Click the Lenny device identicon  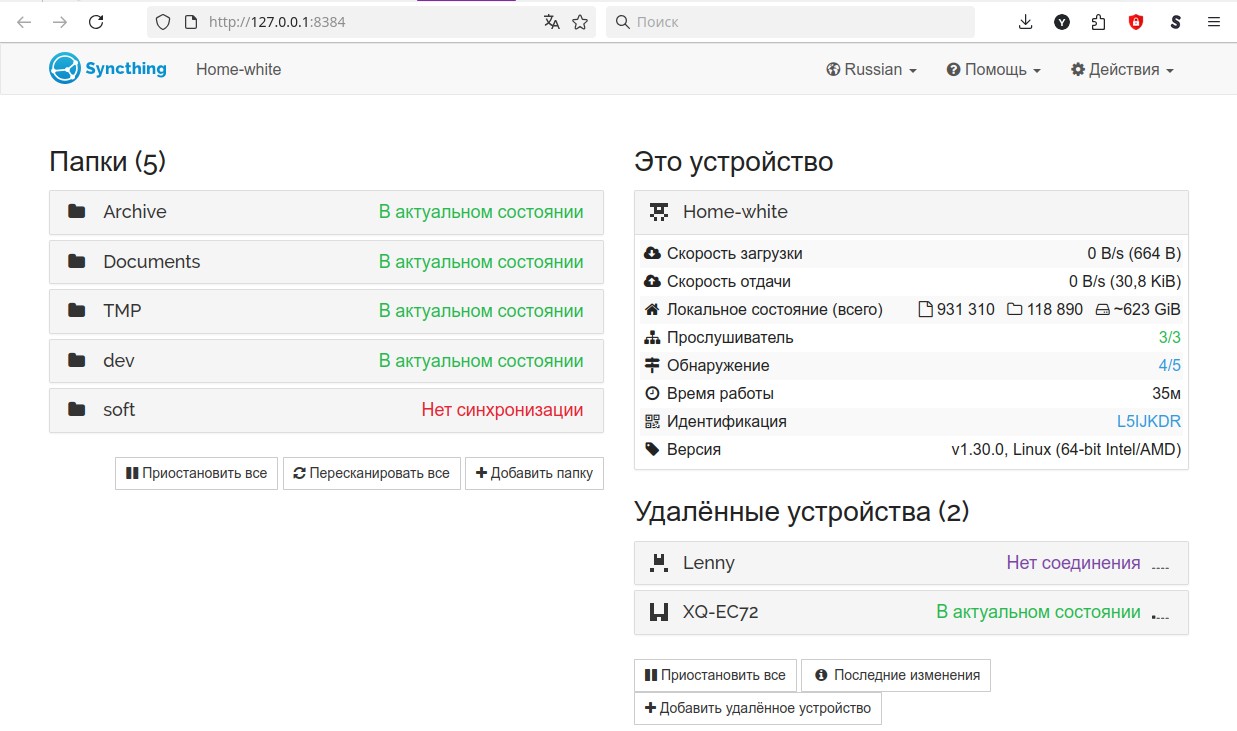[x=659, y=563]
